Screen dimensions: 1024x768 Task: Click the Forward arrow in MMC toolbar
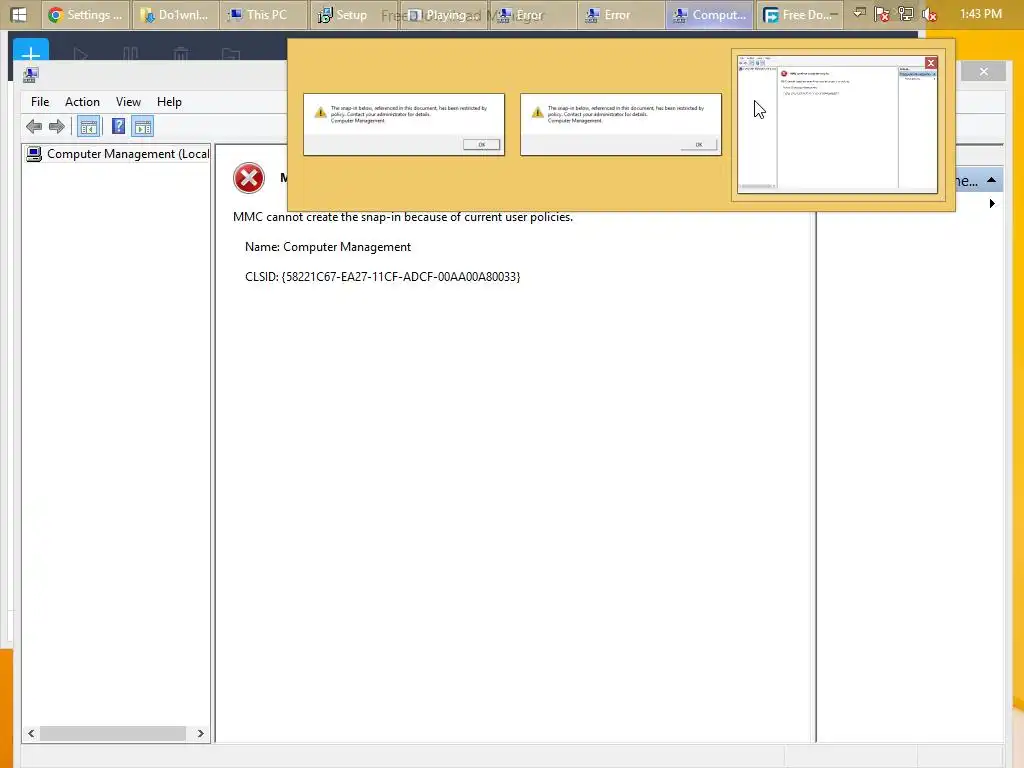tap(57, 127)
